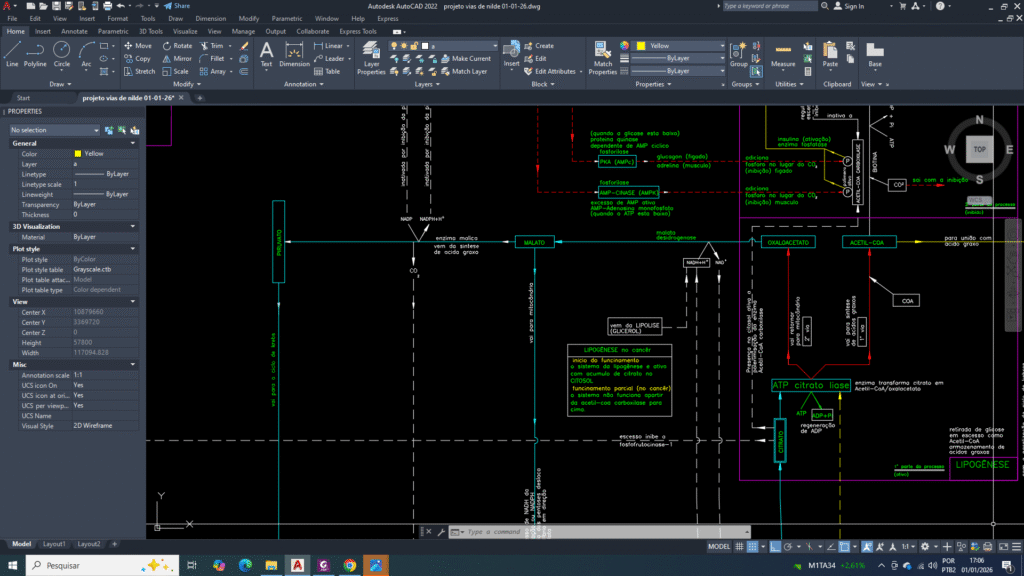This screenshot has height=576, width=1024.
Task: Select the Line drawing tool
Action: (x=12, y=52)
